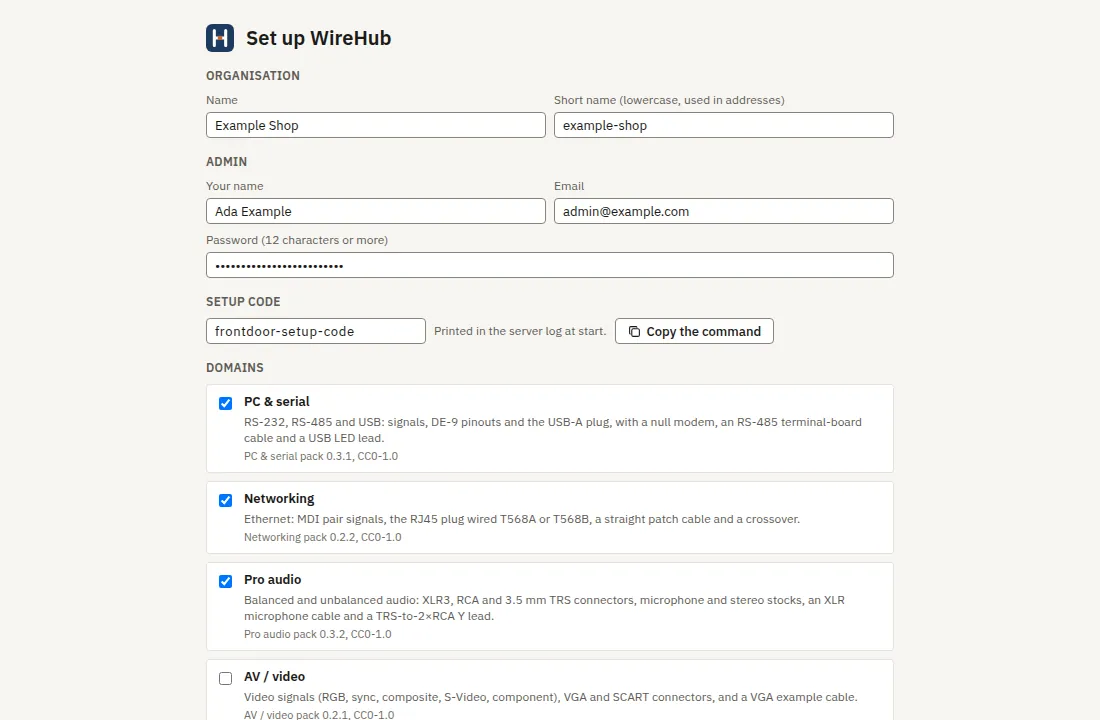The height and width of the screenshot is (720, 1100).
Task: Uncheck the Networking domain checkbox
Action: click(225, 500)
